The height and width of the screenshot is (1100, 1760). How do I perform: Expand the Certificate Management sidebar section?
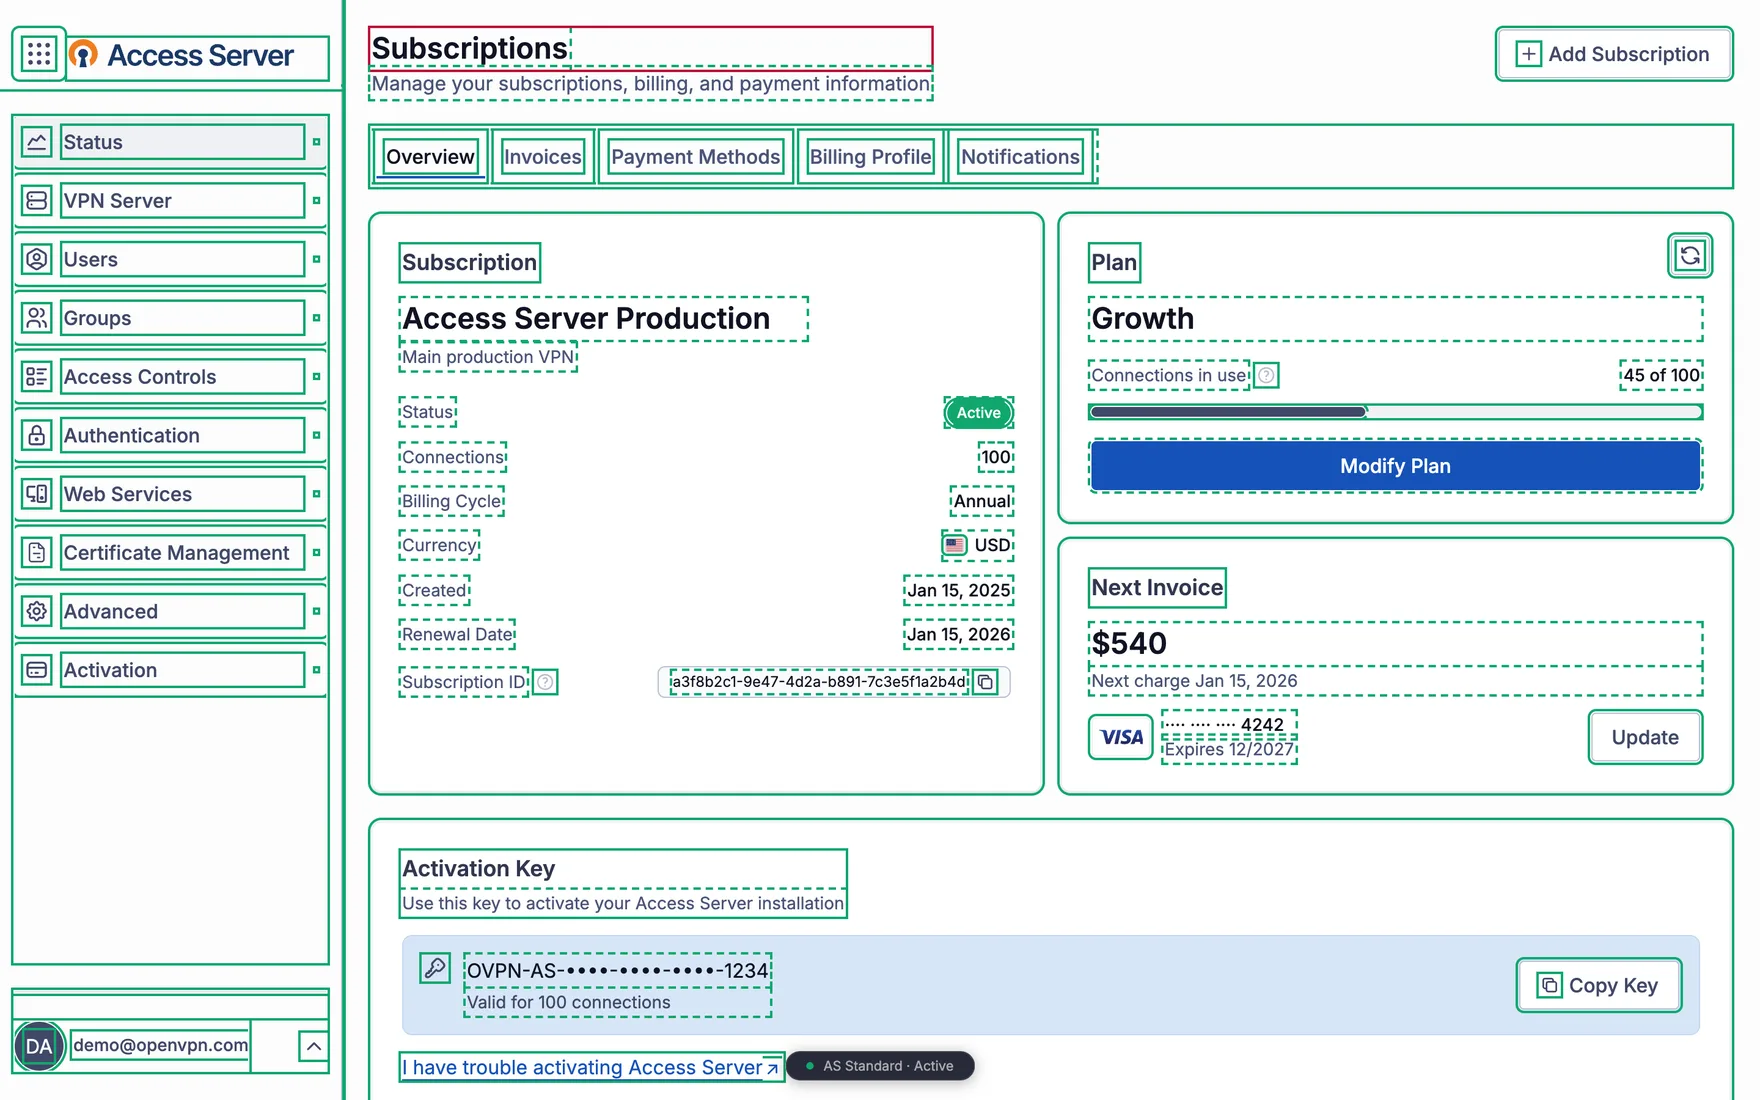click(x=316, y=553)
